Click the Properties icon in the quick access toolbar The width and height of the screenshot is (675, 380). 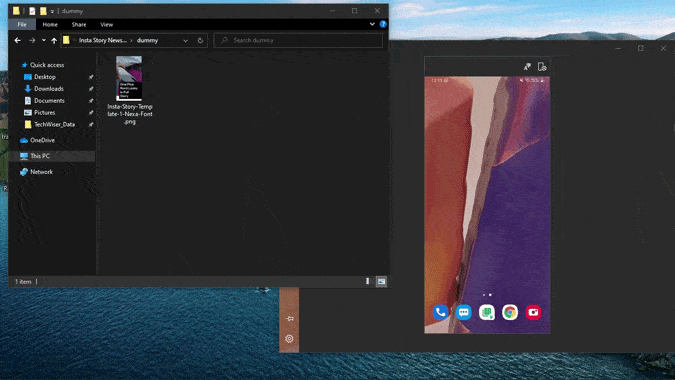[32, 11]
